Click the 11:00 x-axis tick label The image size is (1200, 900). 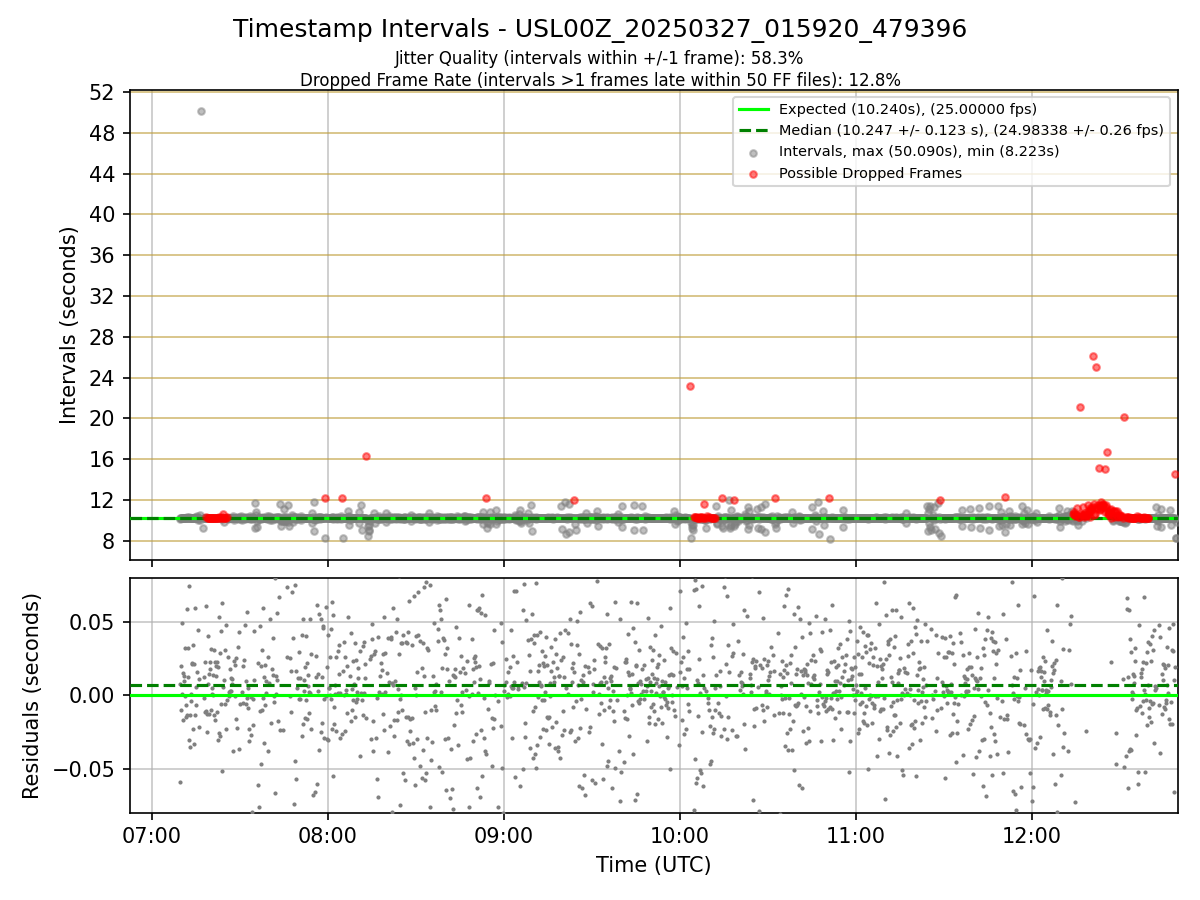click(856, 835)
